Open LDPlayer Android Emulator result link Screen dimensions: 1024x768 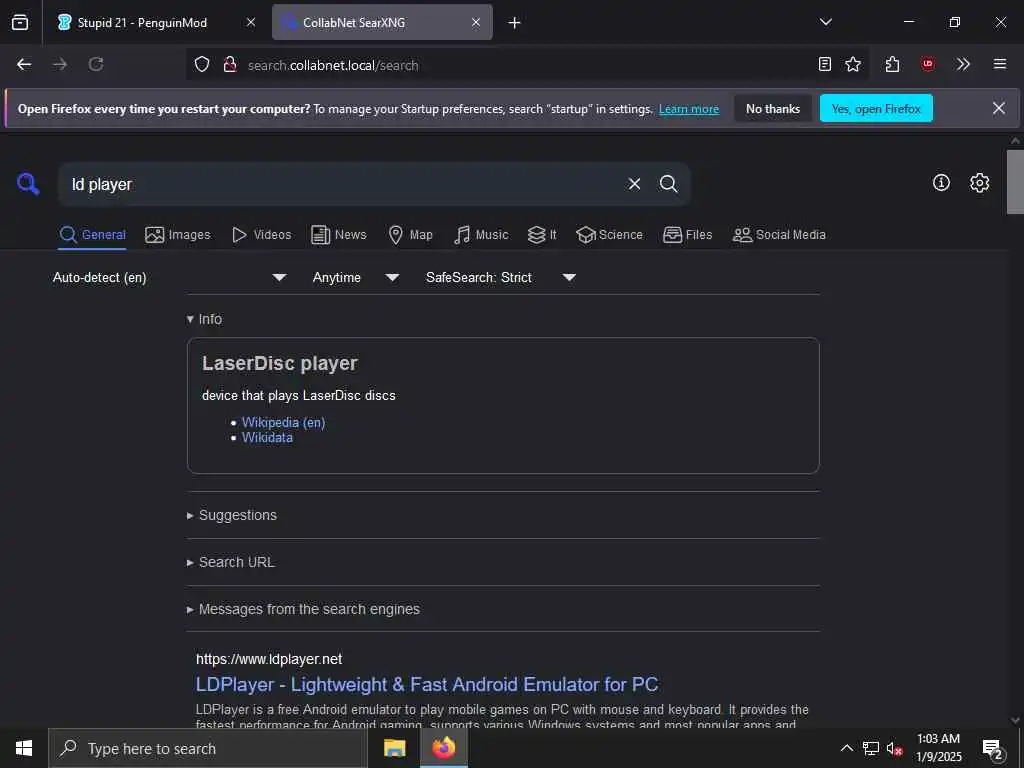(427, 684)
